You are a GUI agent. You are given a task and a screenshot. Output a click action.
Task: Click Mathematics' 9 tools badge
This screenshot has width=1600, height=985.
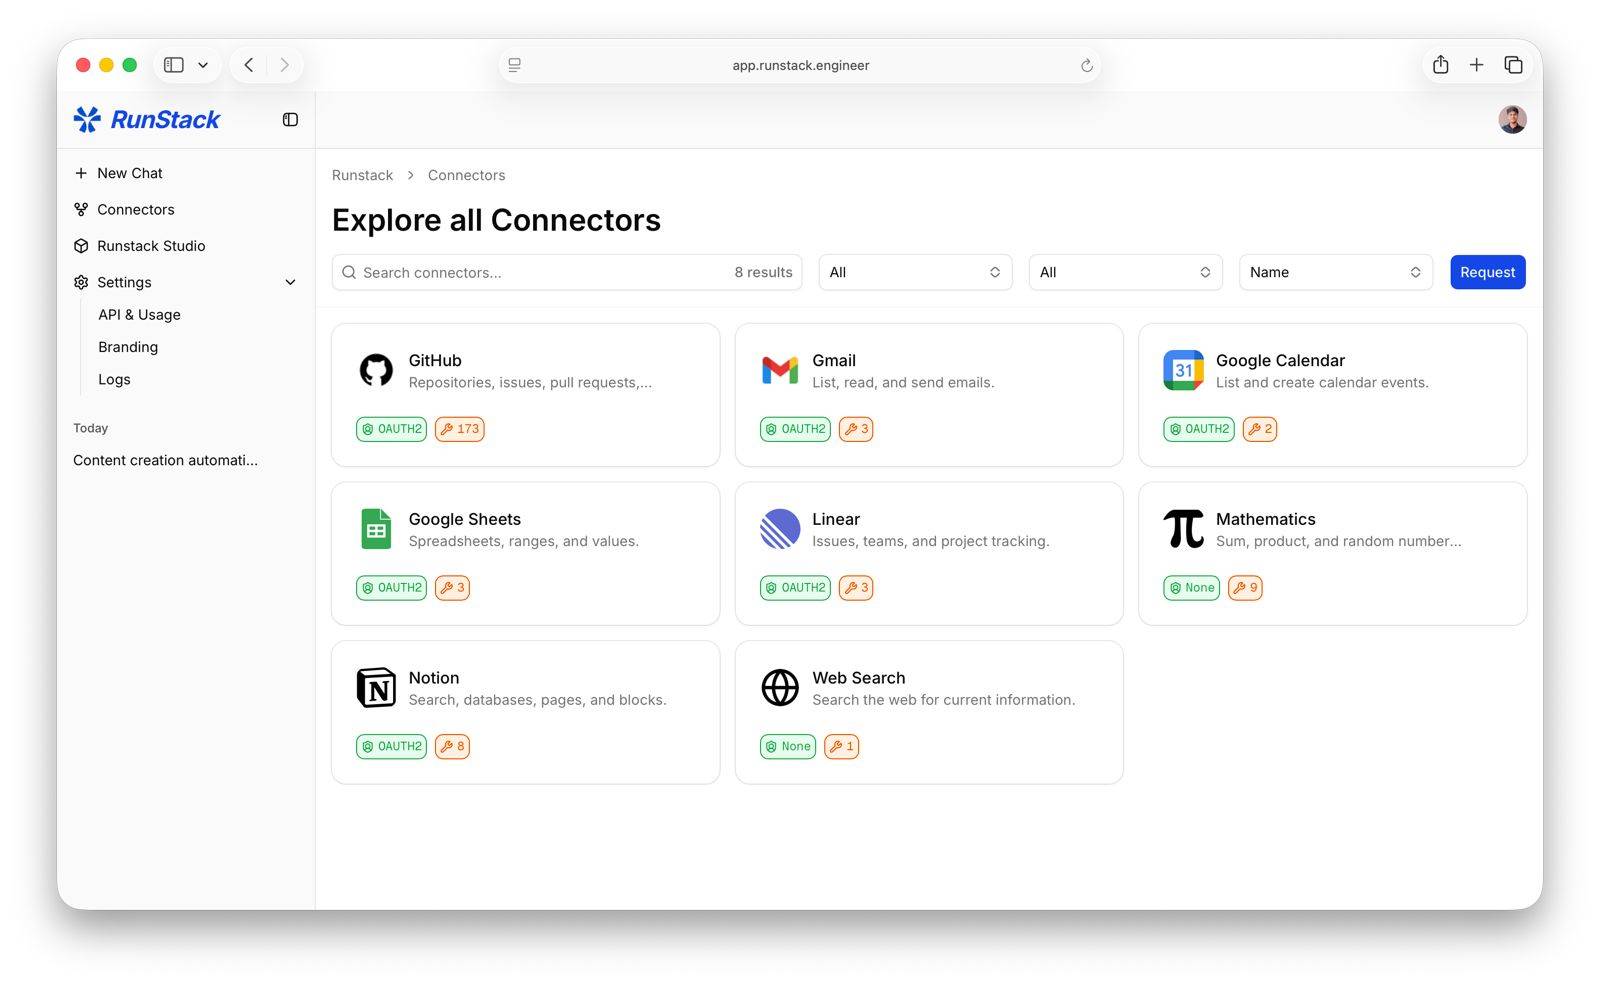[1245, 588]
